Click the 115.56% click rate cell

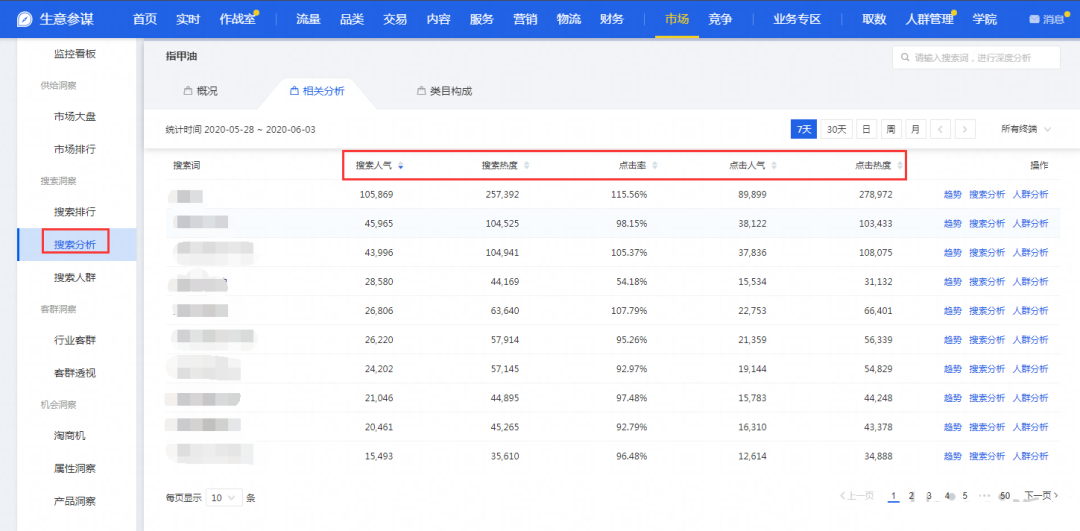coord(629,195)
